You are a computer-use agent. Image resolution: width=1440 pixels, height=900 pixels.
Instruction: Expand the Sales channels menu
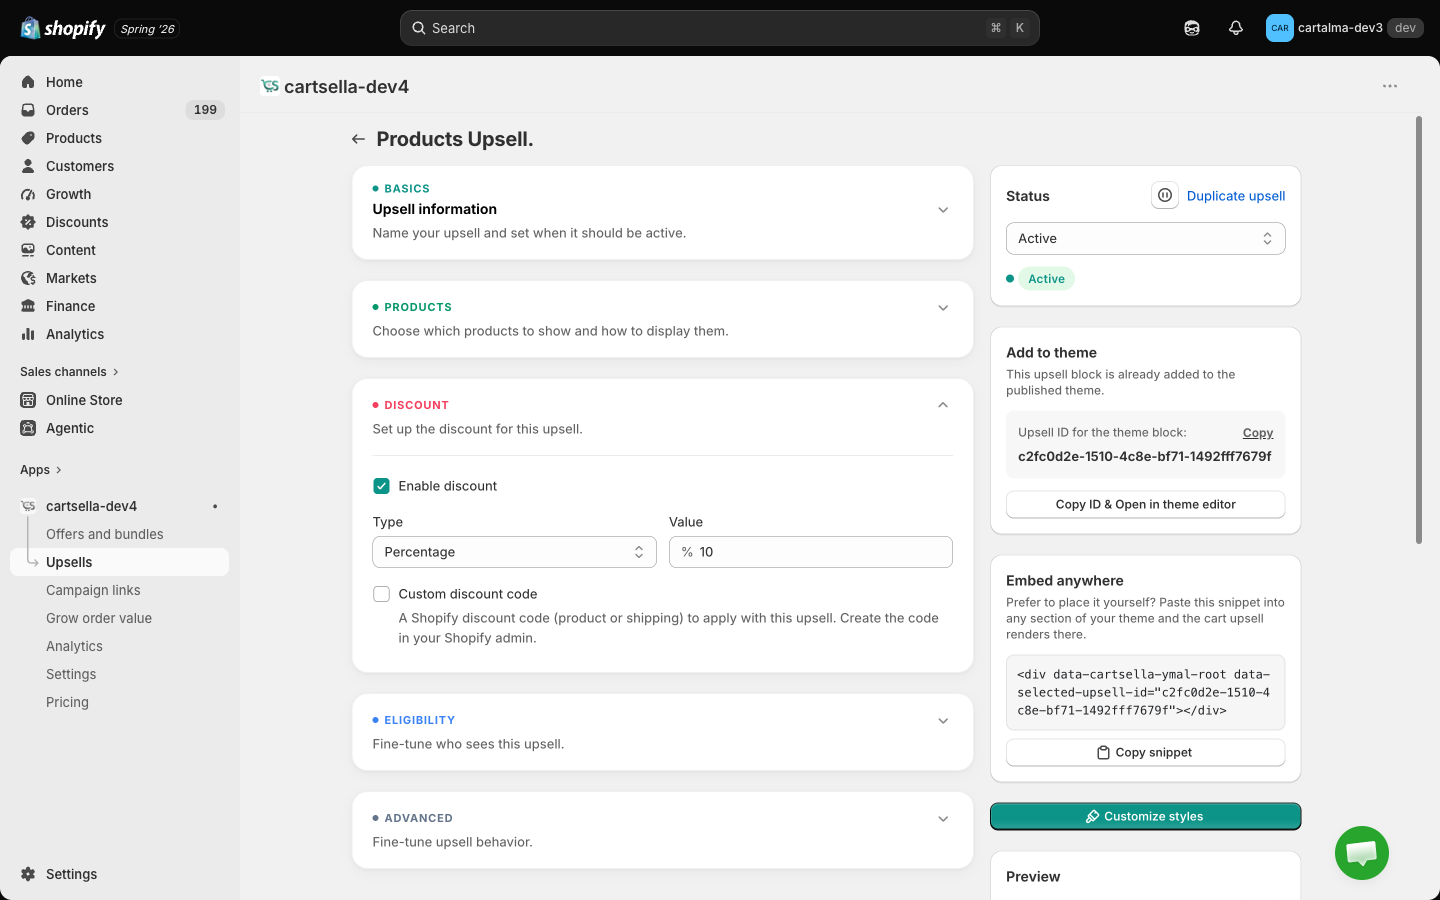point(70,372)
